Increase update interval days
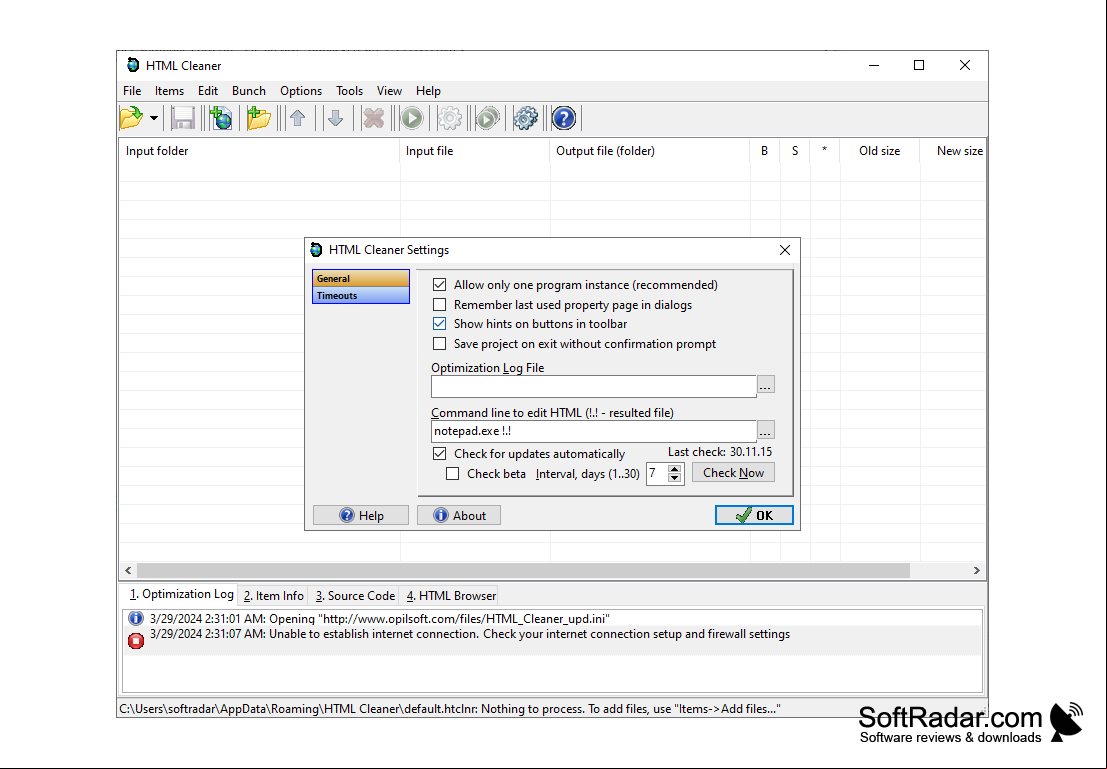This screenshot has height=769, width=1107. (x=675, y=468)
